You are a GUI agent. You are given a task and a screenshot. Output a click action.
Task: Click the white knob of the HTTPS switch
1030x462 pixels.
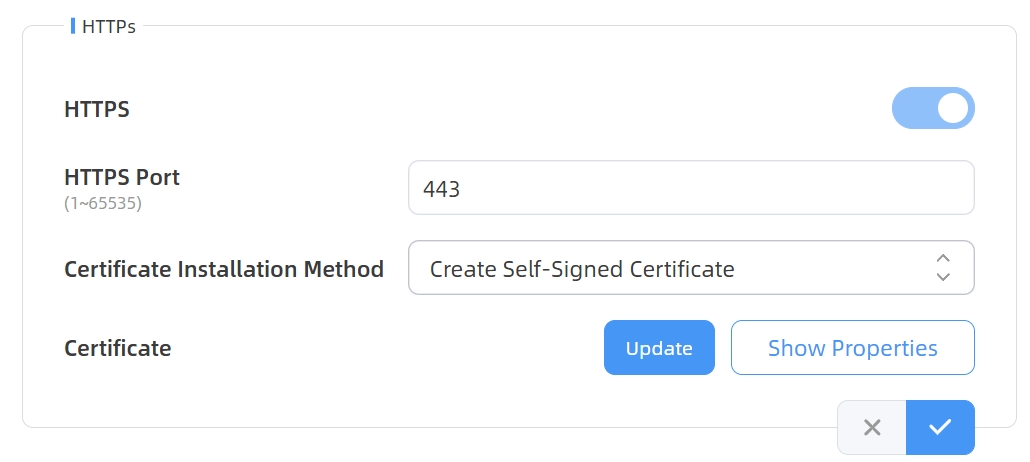[x=954, y=108]
